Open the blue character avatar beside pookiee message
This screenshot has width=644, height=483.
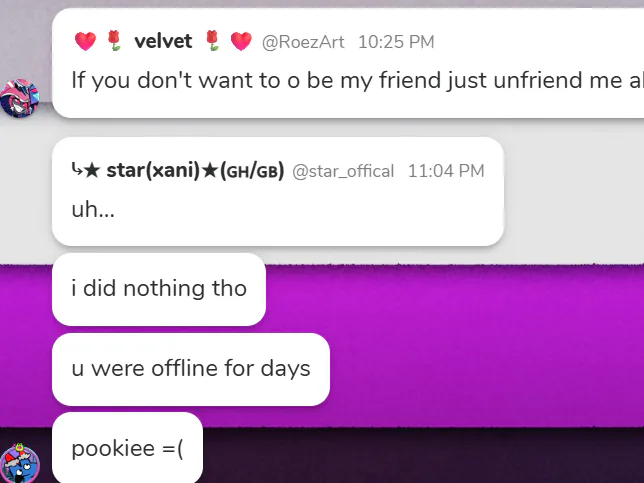pyautogui.click(x=20, y=462)
